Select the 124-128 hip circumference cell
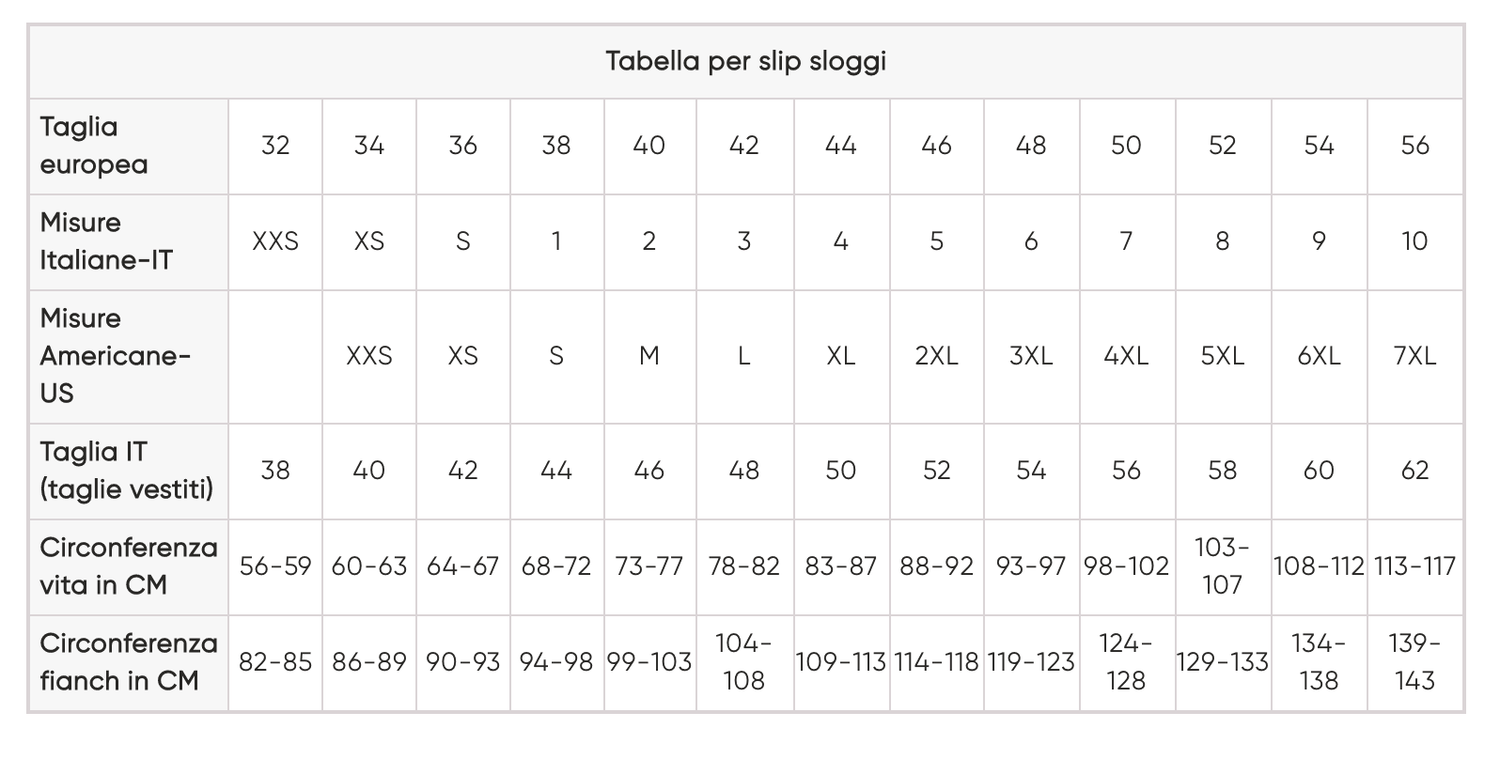The image size is (1500, 759). click(1126, 662)
